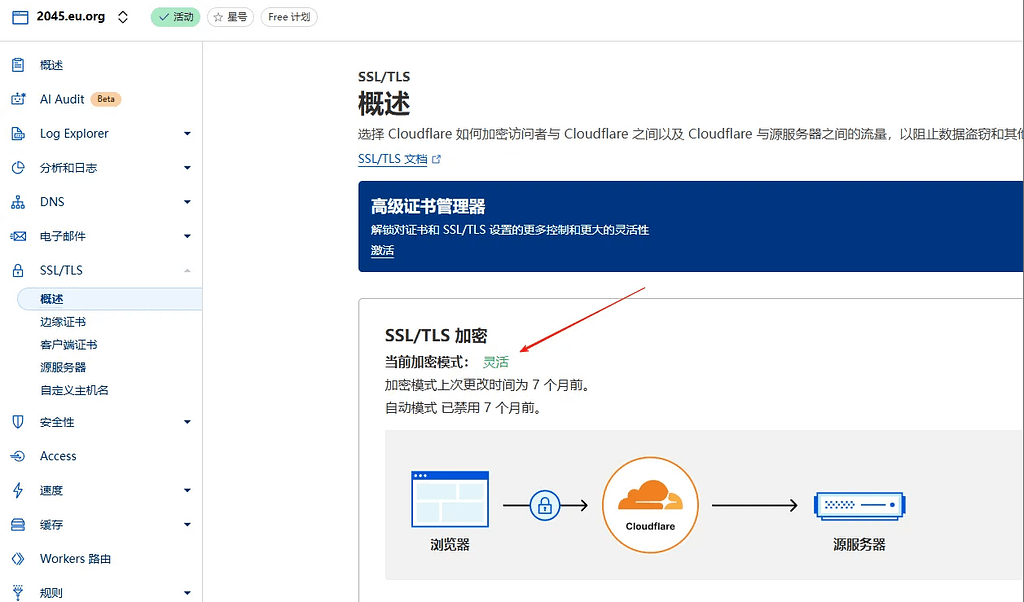Click the 活动 status badge

(x=174, y=16)
